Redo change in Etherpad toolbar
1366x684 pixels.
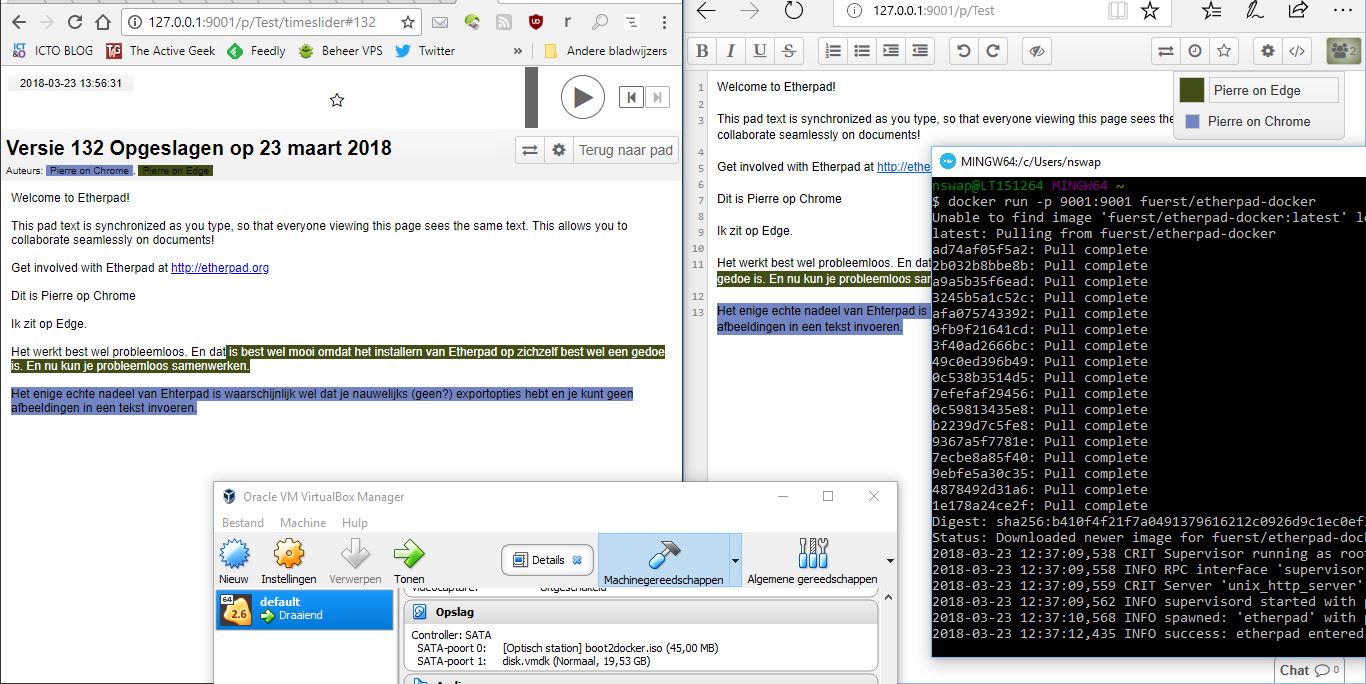(992, 51)
